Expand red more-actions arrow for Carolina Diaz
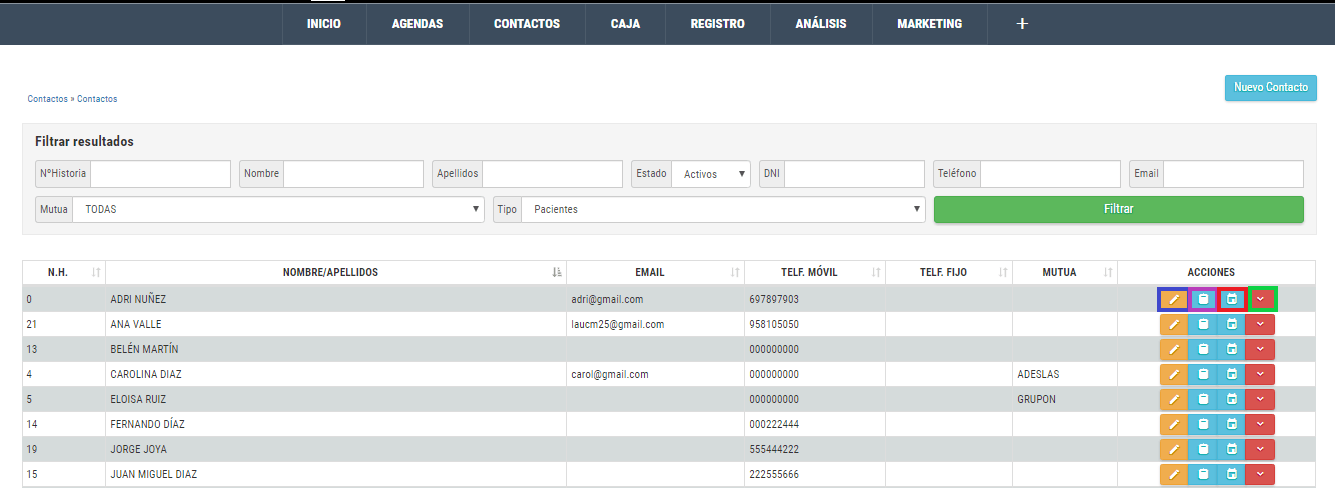This screenshot has width=1335, height=488. 1261,374
